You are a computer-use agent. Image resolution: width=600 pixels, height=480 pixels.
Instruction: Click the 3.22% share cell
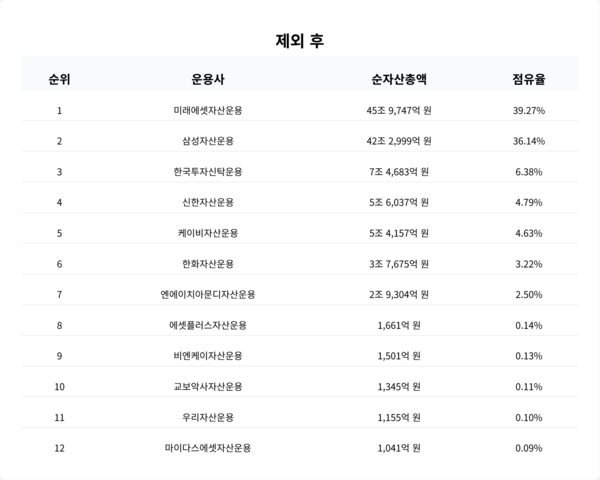tap(529, 264)
